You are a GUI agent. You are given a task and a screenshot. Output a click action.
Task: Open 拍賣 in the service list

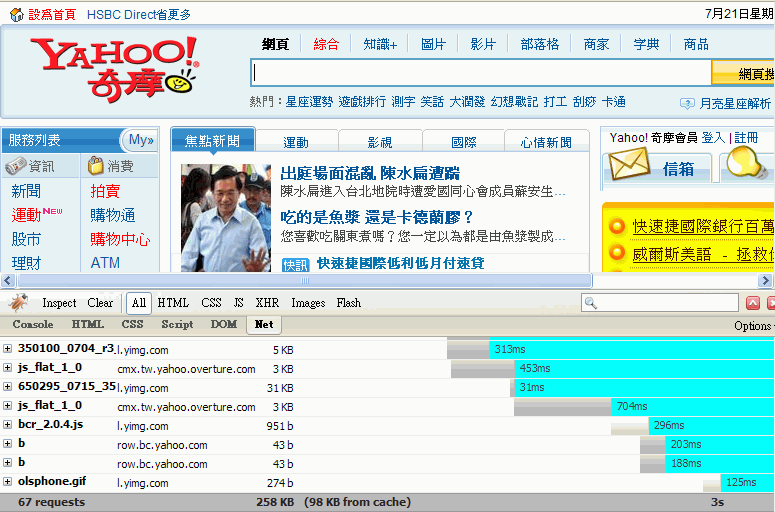click(x=105, y=191)
